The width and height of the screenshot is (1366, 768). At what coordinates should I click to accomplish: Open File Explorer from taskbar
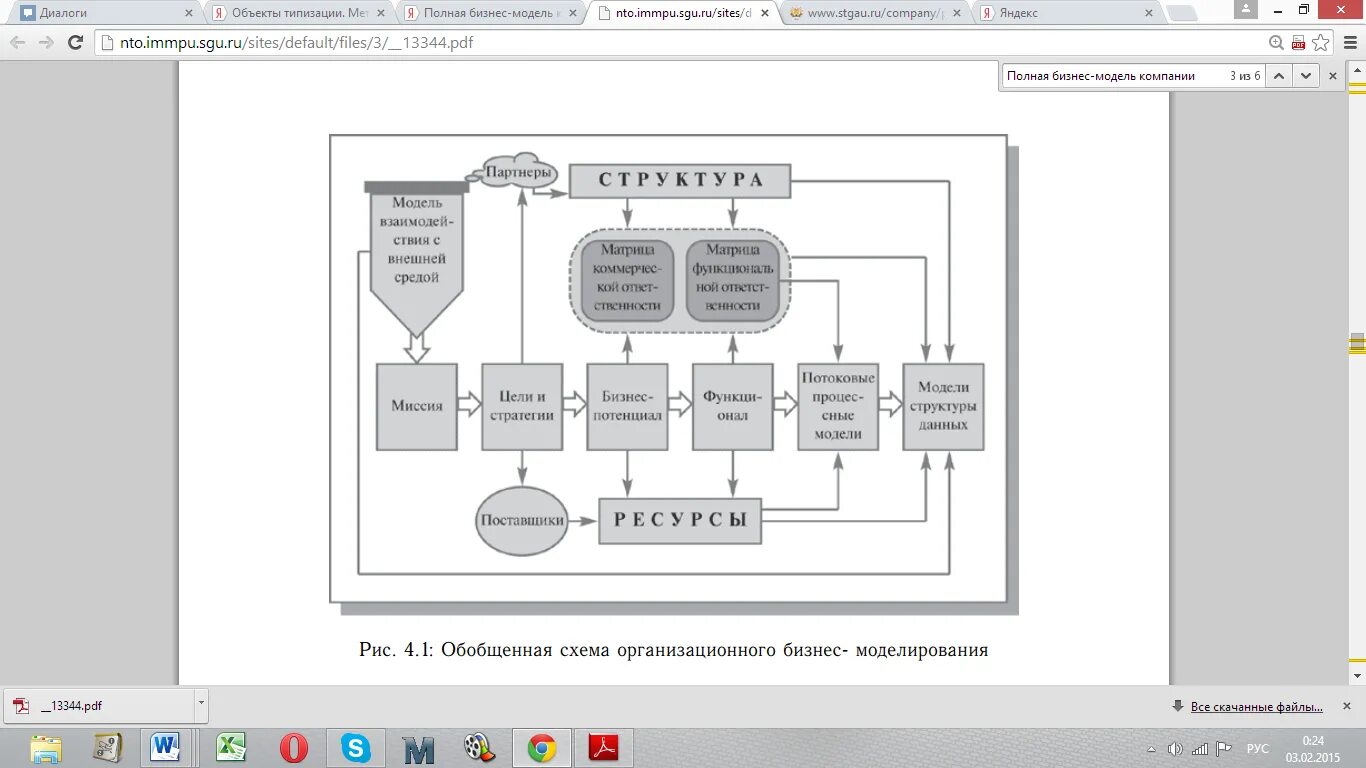pyautogui.click(x=46, y=747)
